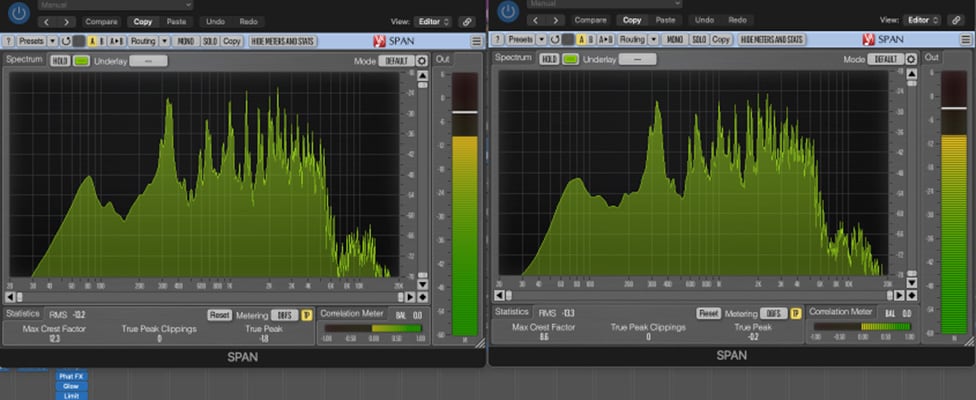Open Presets dropdown arrow in left SPAN

(x=52, y=41)
